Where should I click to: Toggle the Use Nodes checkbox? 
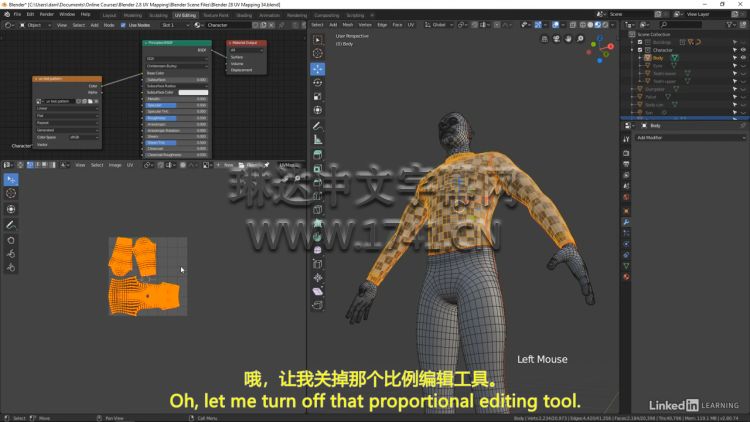123,25
